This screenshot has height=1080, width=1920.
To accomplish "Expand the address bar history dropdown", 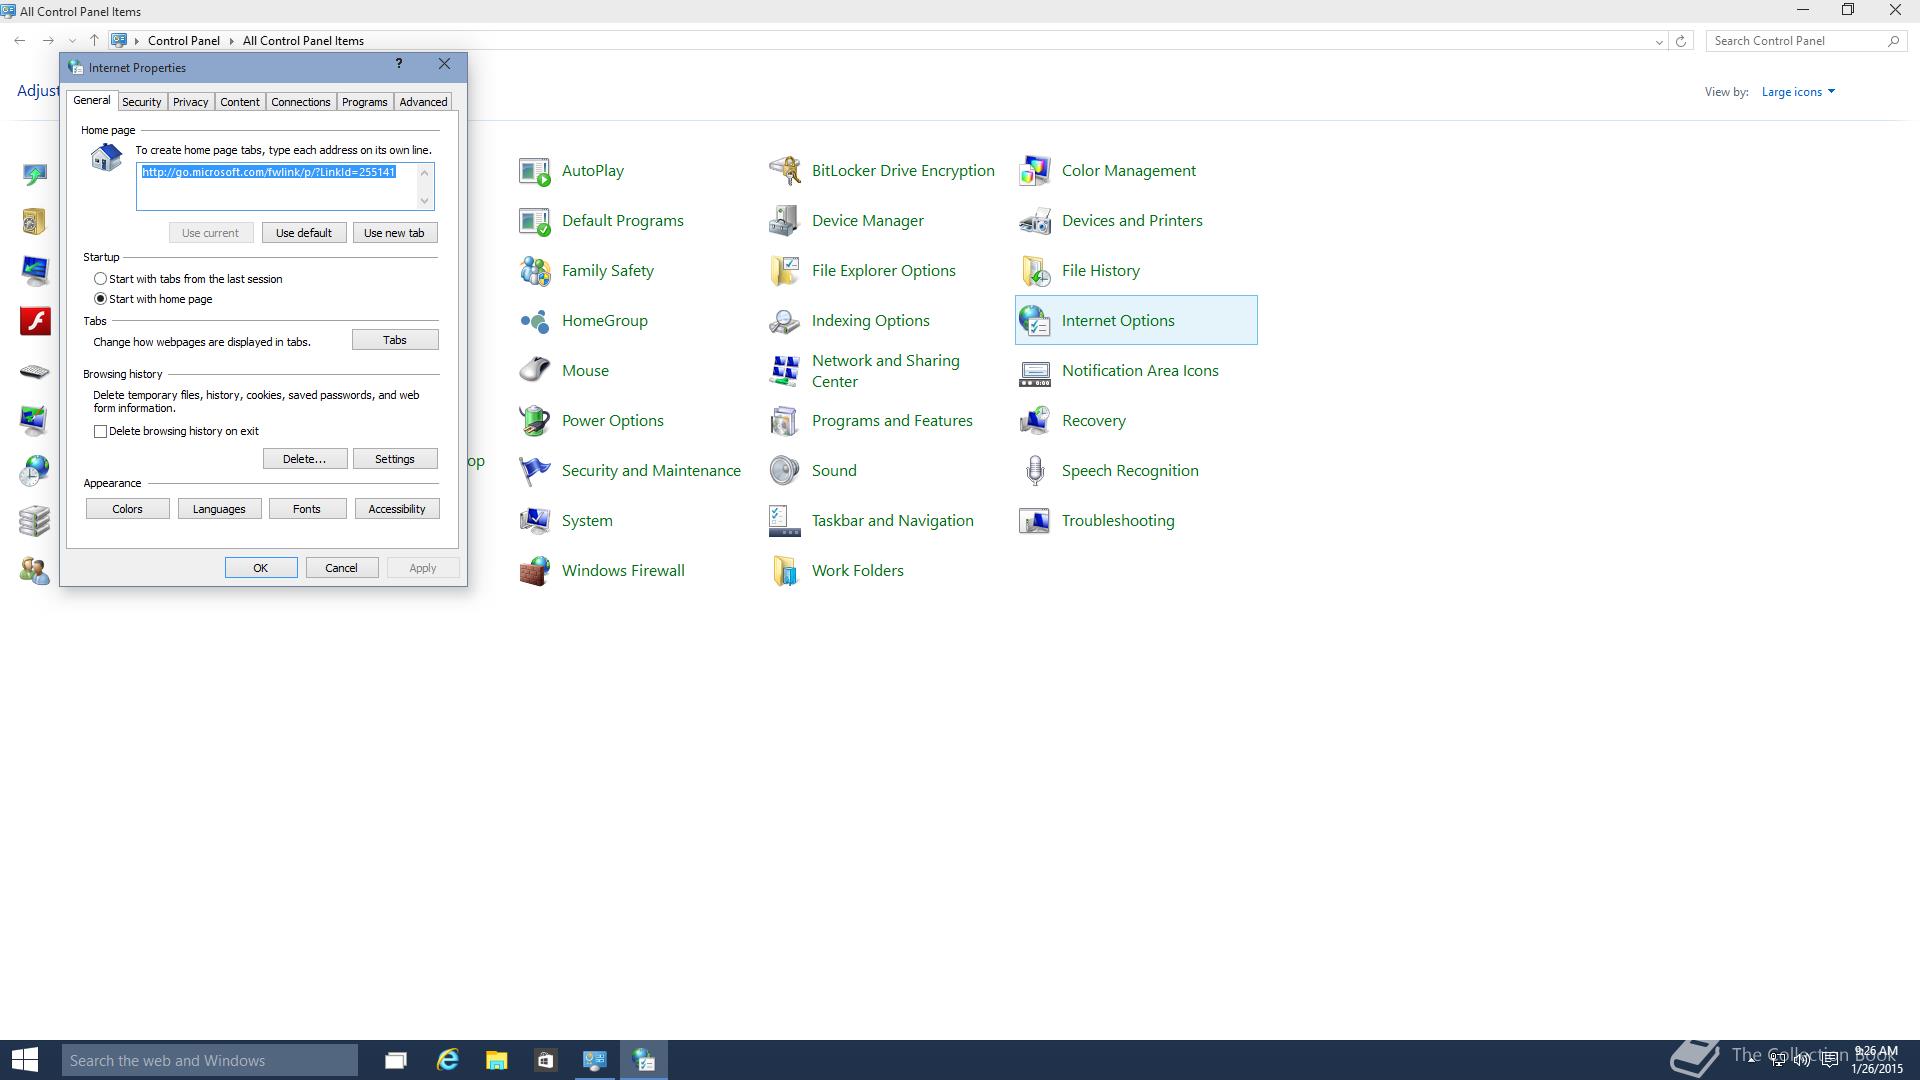I will [x=1659, y=41].
